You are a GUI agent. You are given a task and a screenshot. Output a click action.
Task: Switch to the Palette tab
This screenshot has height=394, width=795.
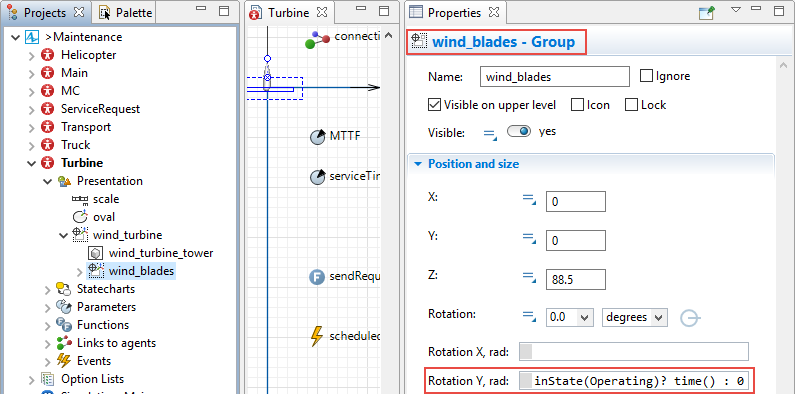pyautogui.click(x=126, y=13)
